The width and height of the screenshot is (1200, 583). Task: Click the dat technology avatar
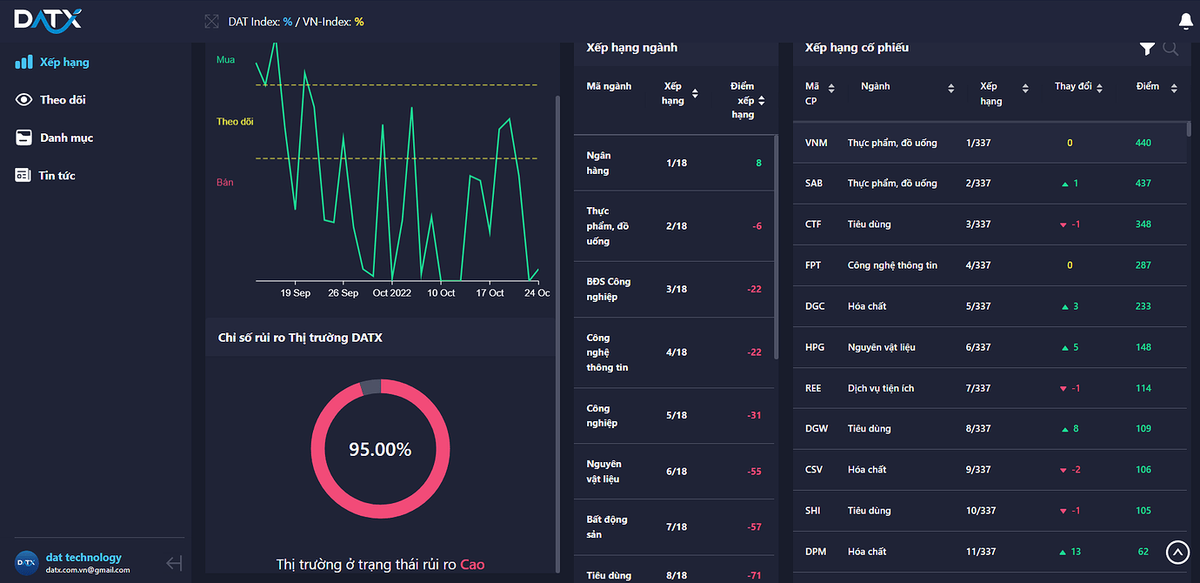coord(26,563)
